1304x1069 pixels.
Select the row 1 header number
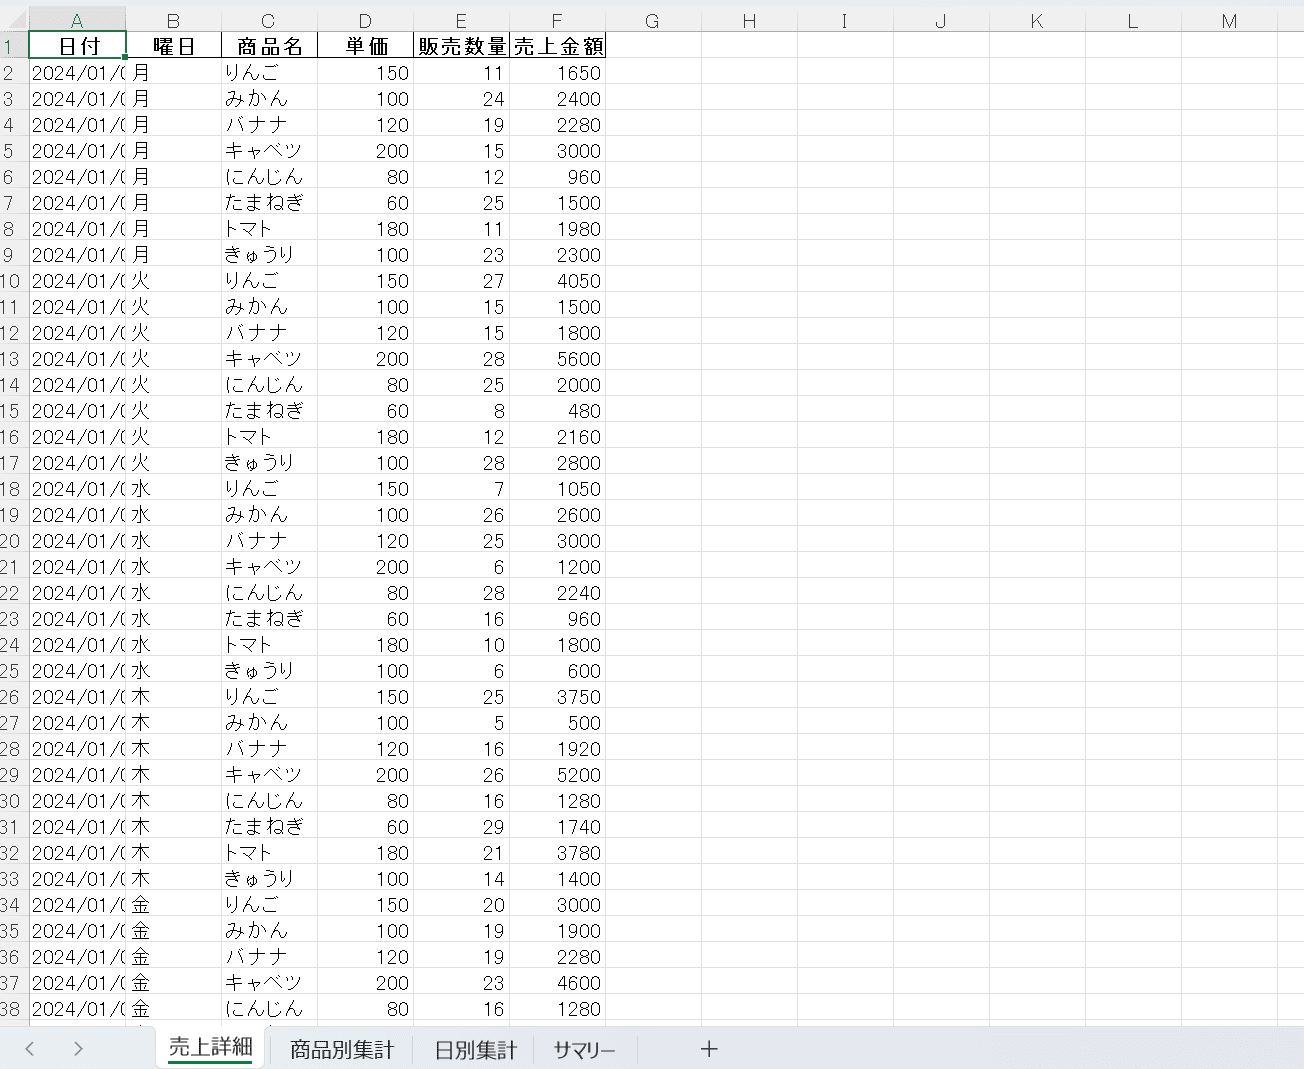click(13, 46)
